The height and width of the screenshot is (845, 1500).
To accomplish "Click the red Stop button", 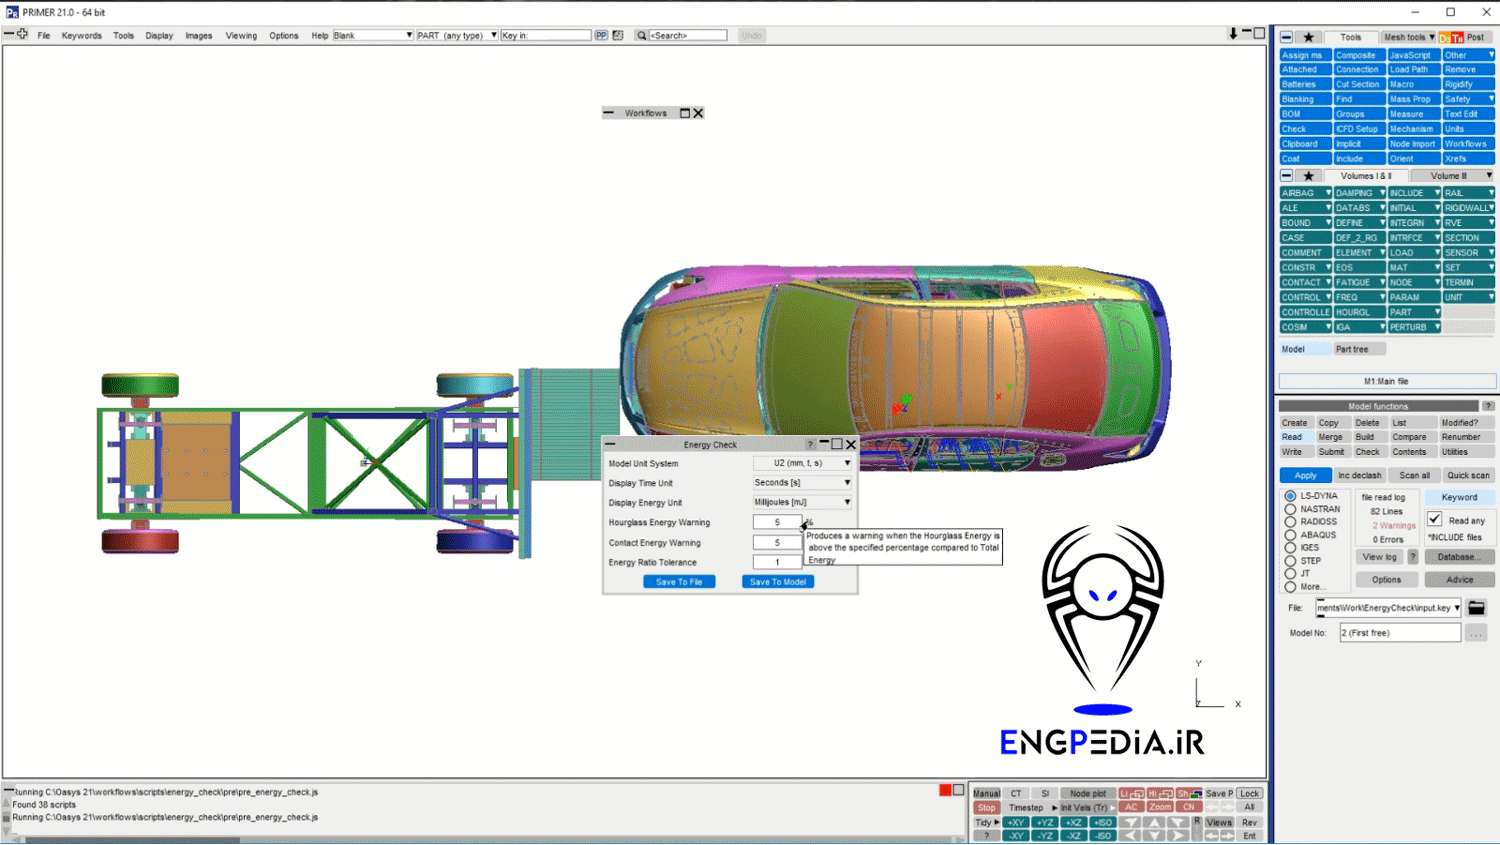I will 986,808.
